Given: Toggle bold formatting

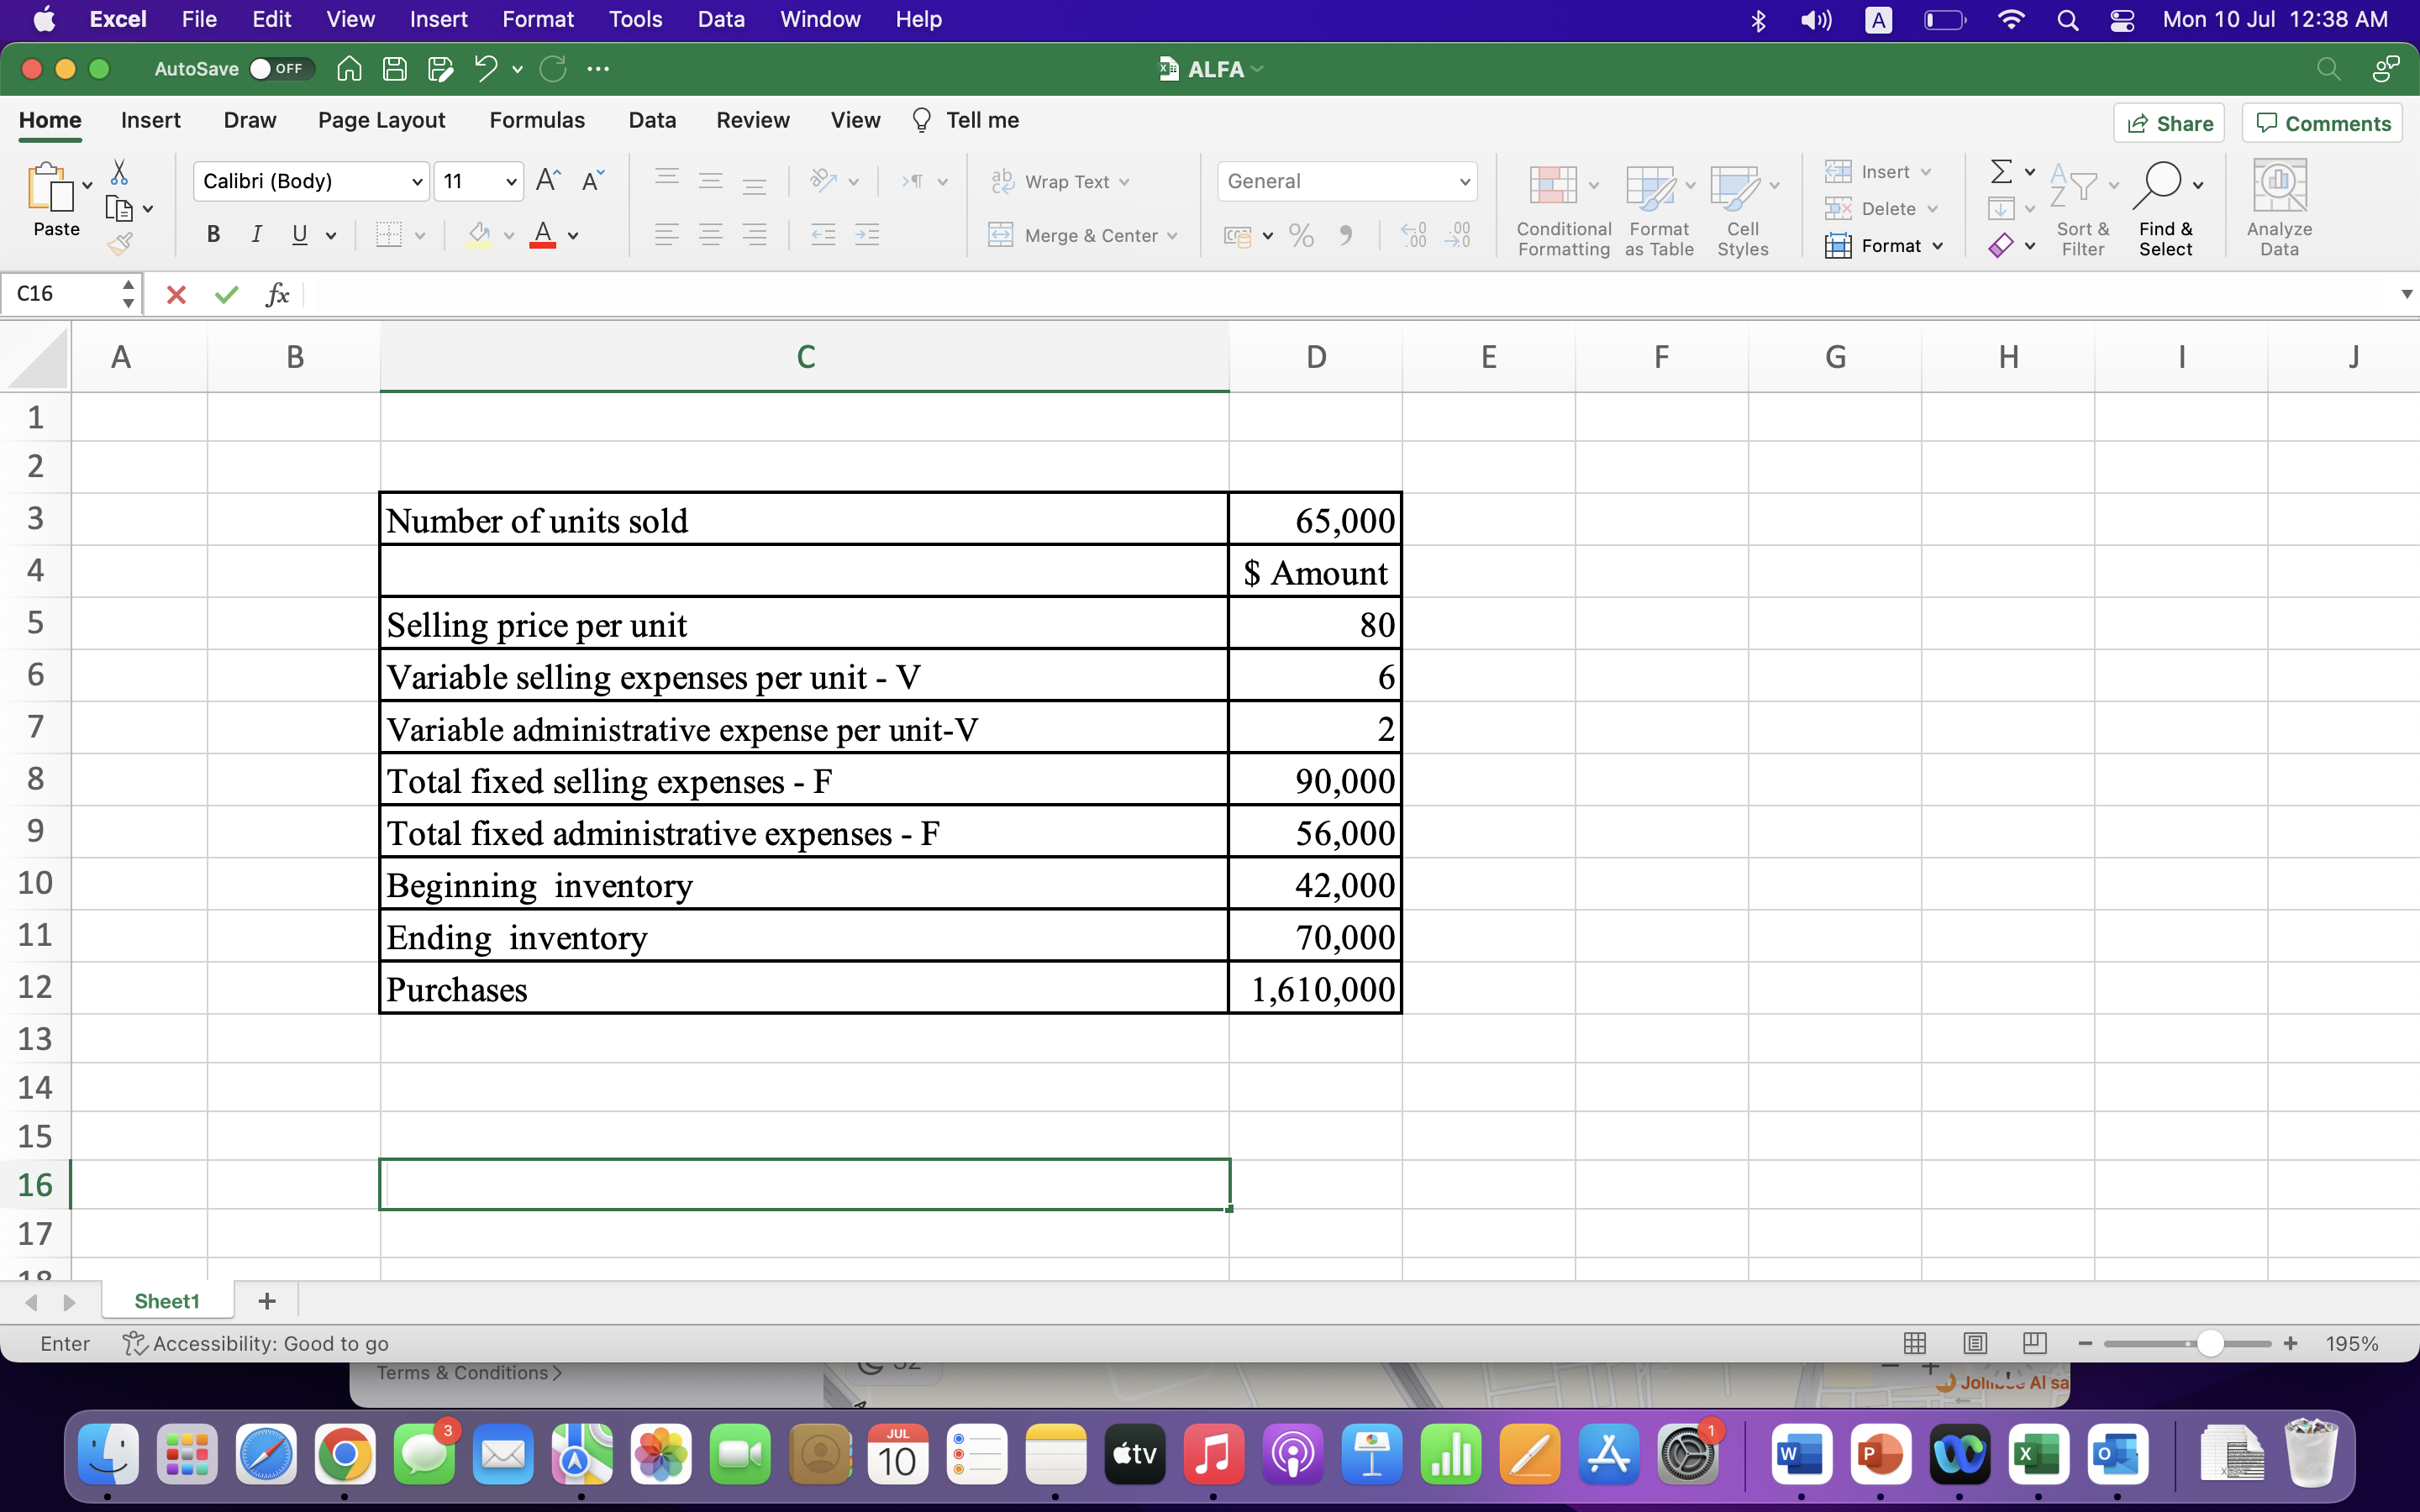Looking at the screenshot, I should pyautogui.click(x=212, y=234).
